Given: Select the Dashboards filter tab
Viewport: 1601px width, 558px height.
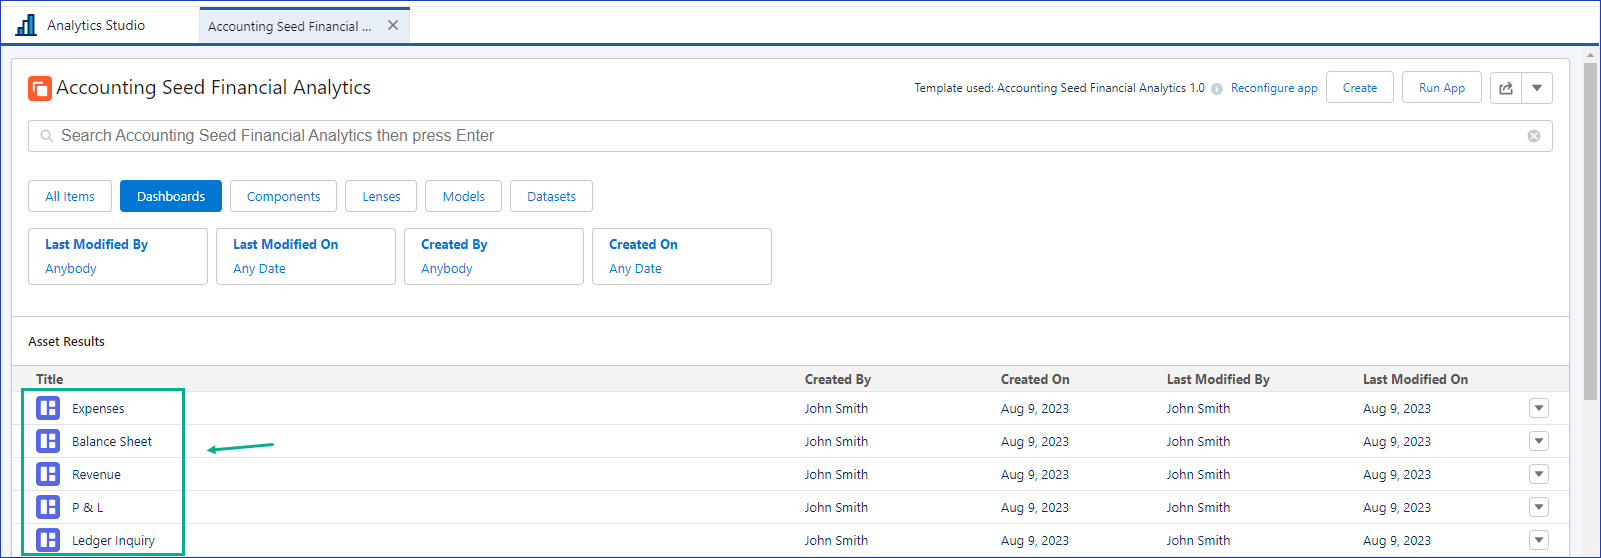Looking at the screenshot, I should [x=171, y=196].
